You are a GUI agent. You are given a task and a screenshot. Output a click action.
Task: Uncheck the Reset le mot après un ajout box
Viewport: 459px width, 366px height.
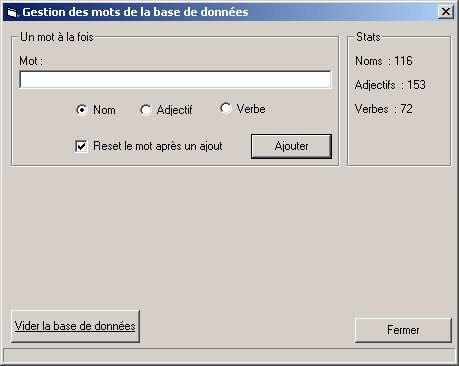(82, 146)
